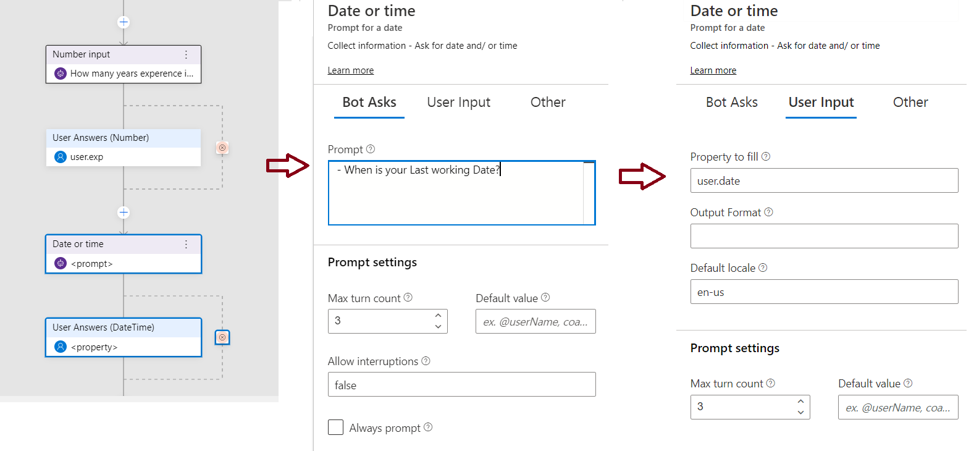Click the help icon next to the Prompt label
974x451 pixels.
click(371, 149)
